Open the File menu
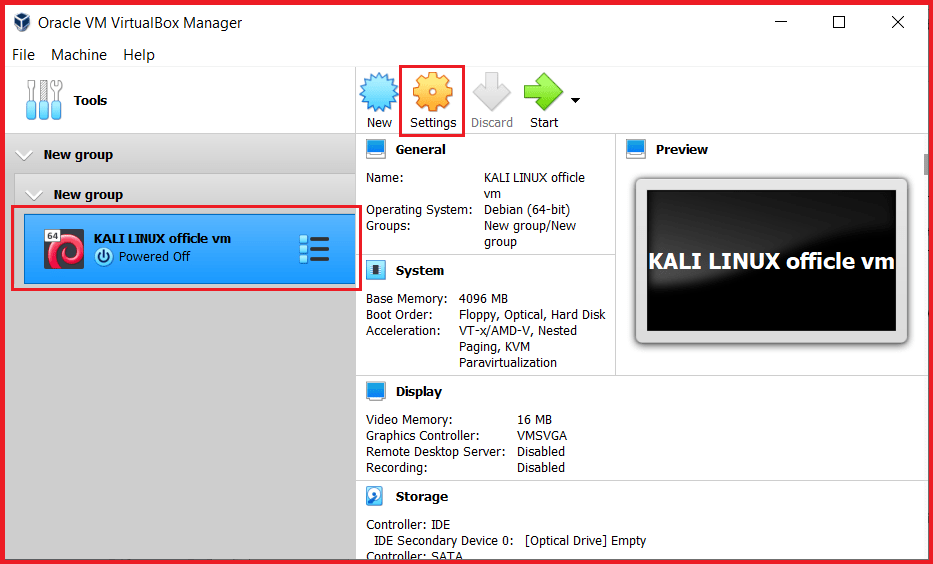 click(24, 55)
